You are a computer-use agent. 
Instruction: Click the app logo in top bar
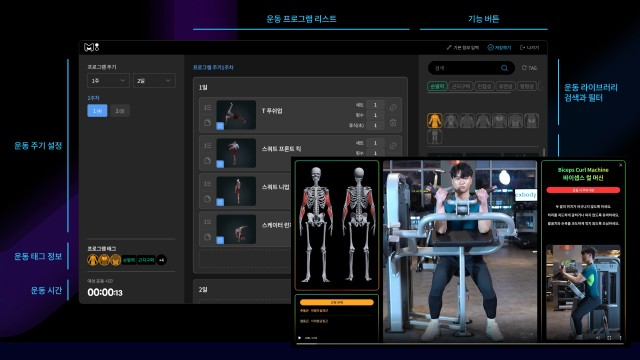tap(91, 47)
